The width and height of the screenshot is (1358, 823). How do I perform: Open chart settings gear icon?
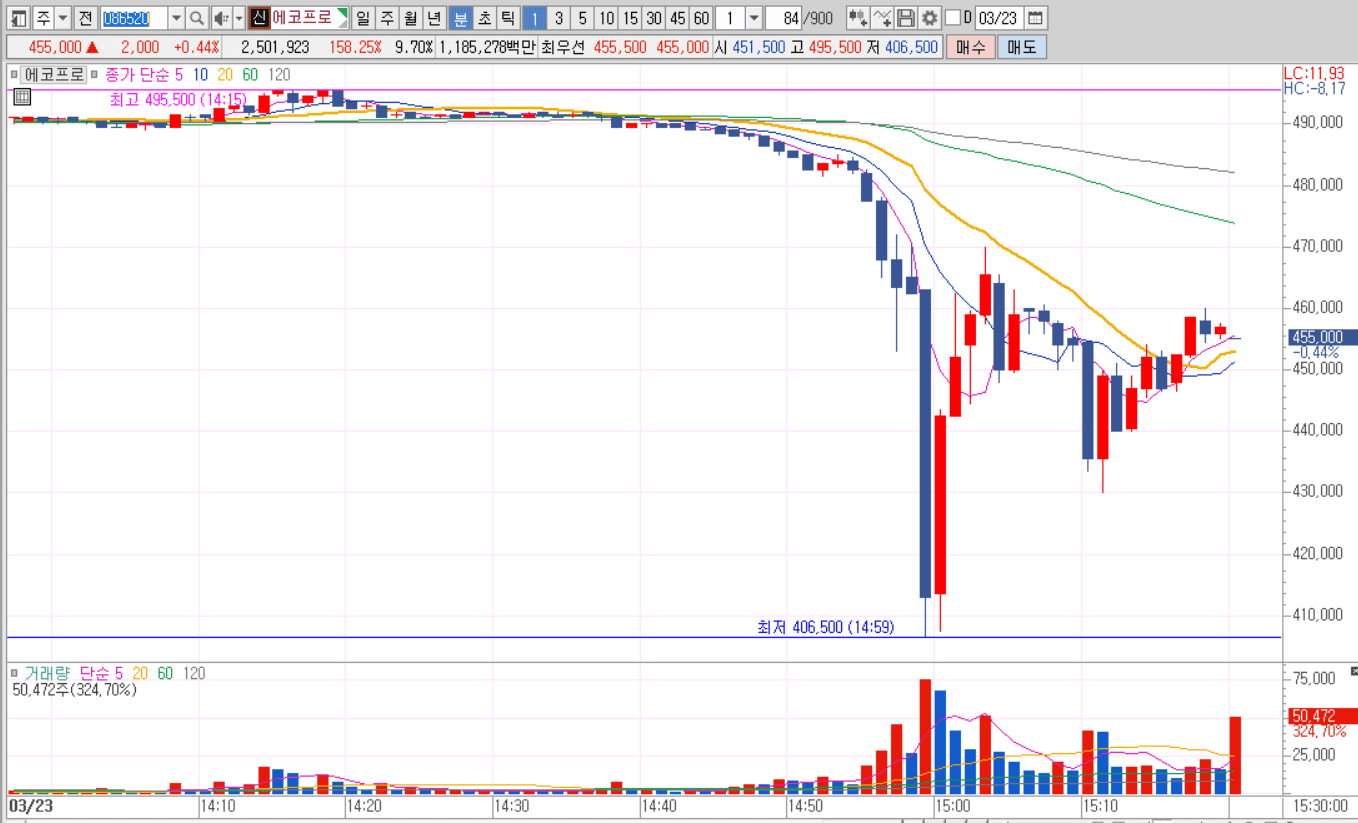click(x=929, y=17)
